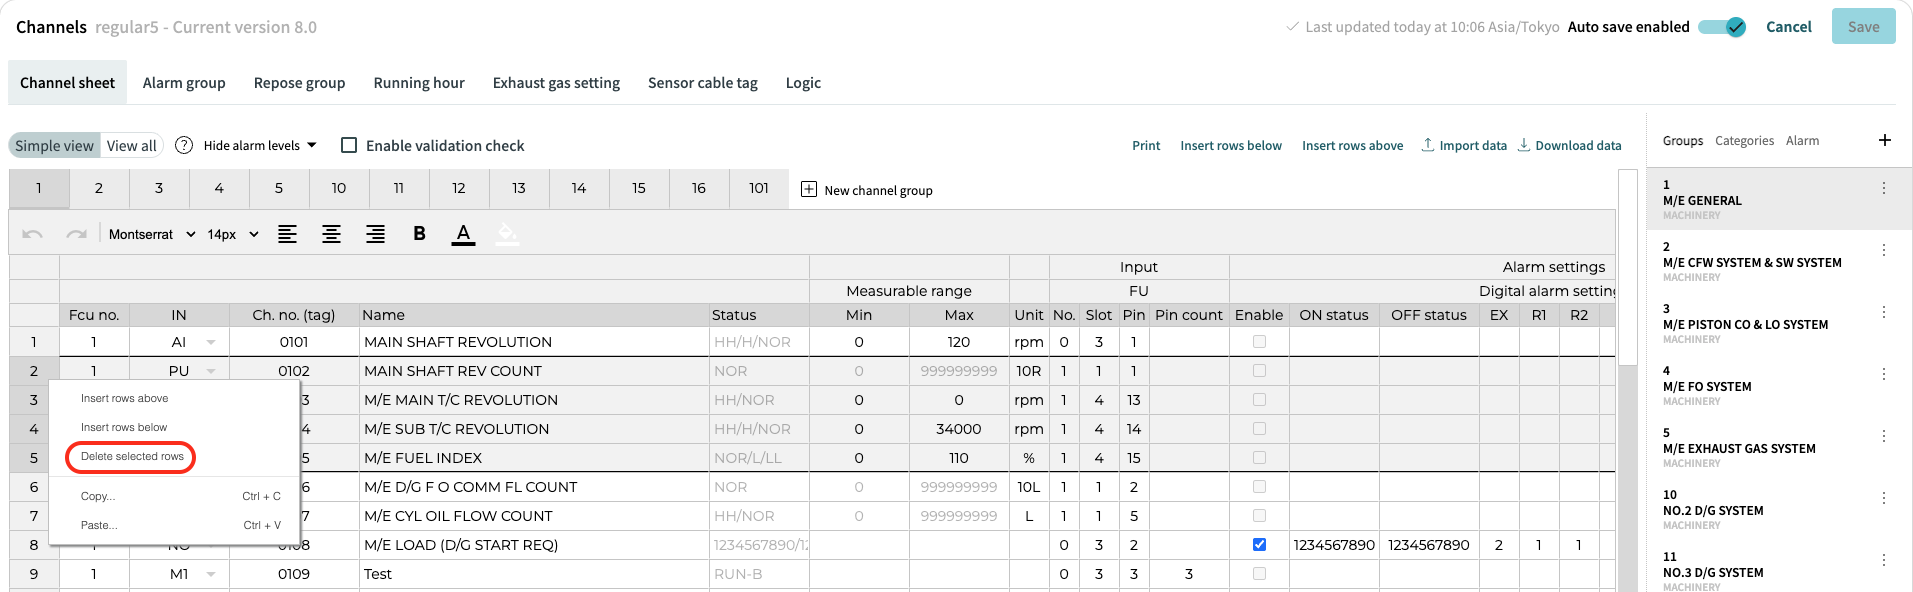Add a new group with plus icon

[1884, 140]
